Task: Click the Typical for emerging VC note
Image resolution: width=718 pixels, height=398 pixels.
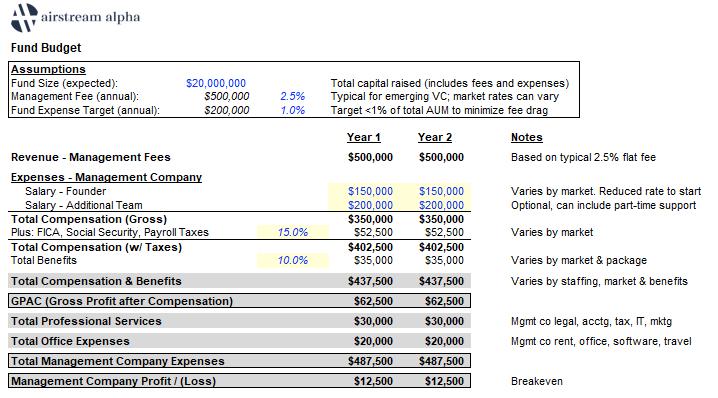Action: (445, 97)
